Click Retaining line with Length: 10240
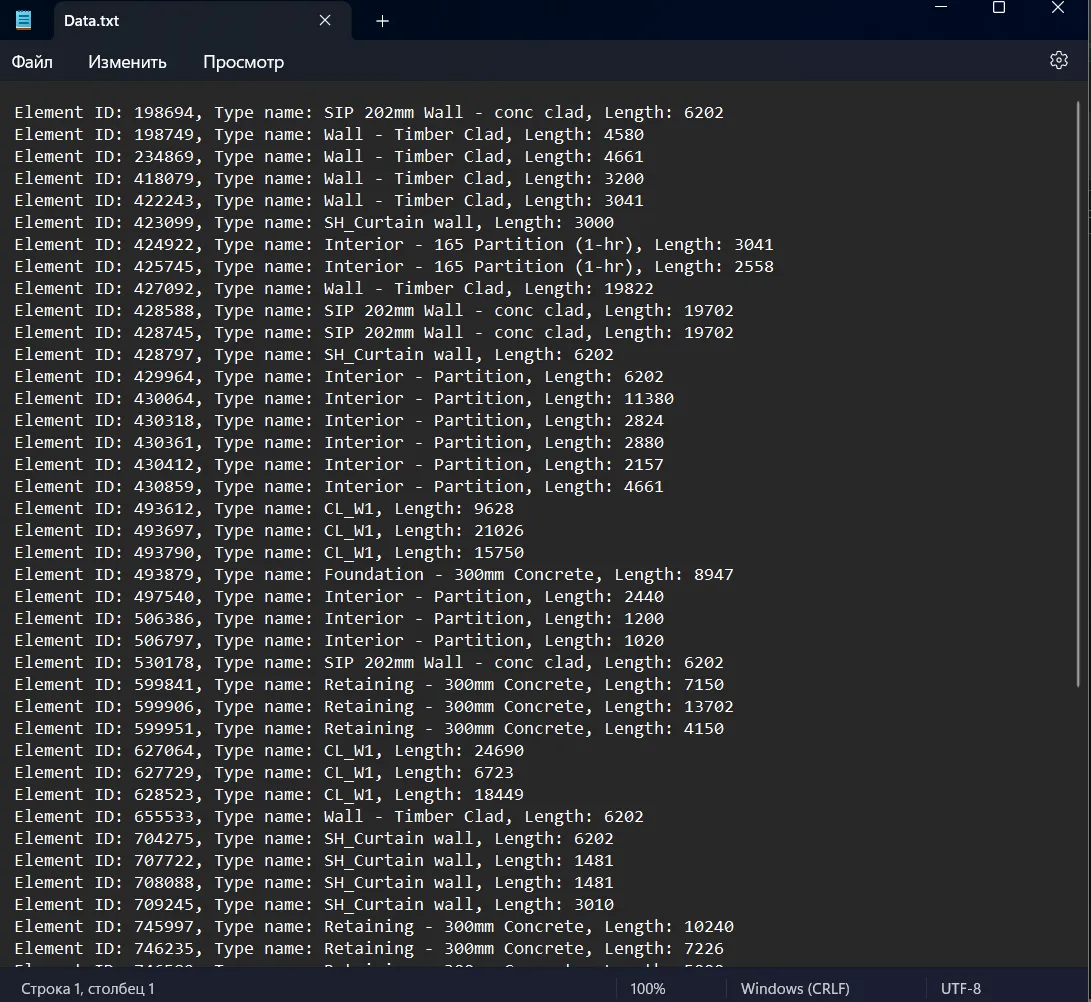 click(374, 927)
